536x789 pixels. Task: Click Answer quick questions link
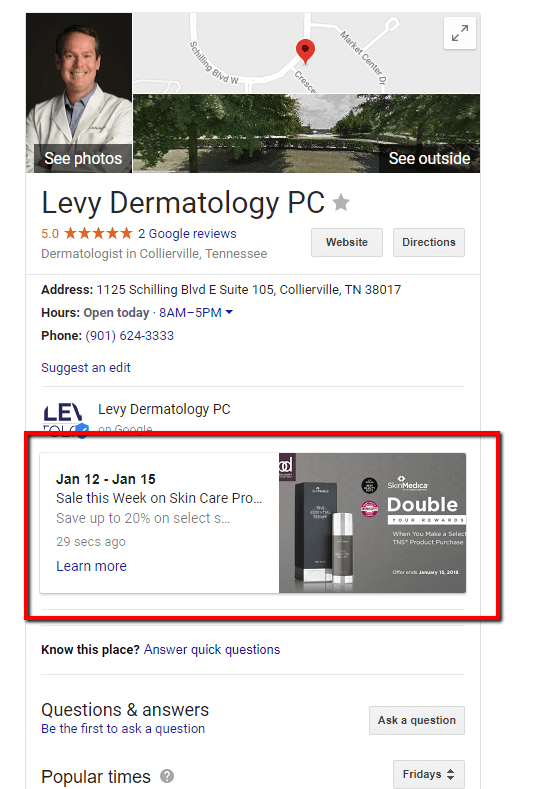pyautogui.click(x=212, y=650)
